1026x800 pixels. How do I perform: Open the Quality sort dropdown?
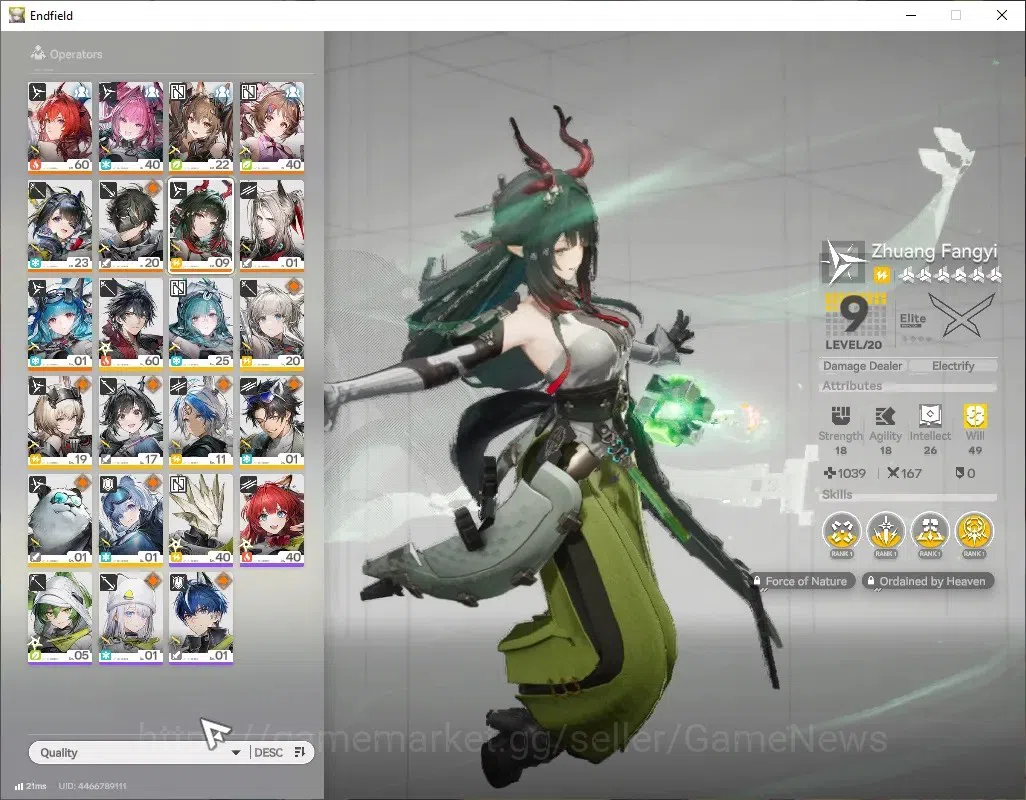[x=139, y=752]
